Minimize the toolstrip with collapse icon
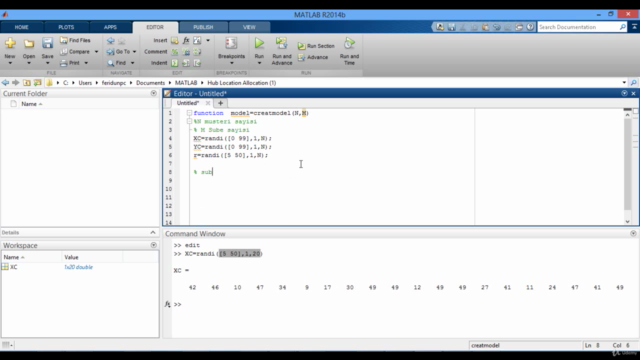Image resolution: width=640 pixels, height=360 pixels. point(634,27)
